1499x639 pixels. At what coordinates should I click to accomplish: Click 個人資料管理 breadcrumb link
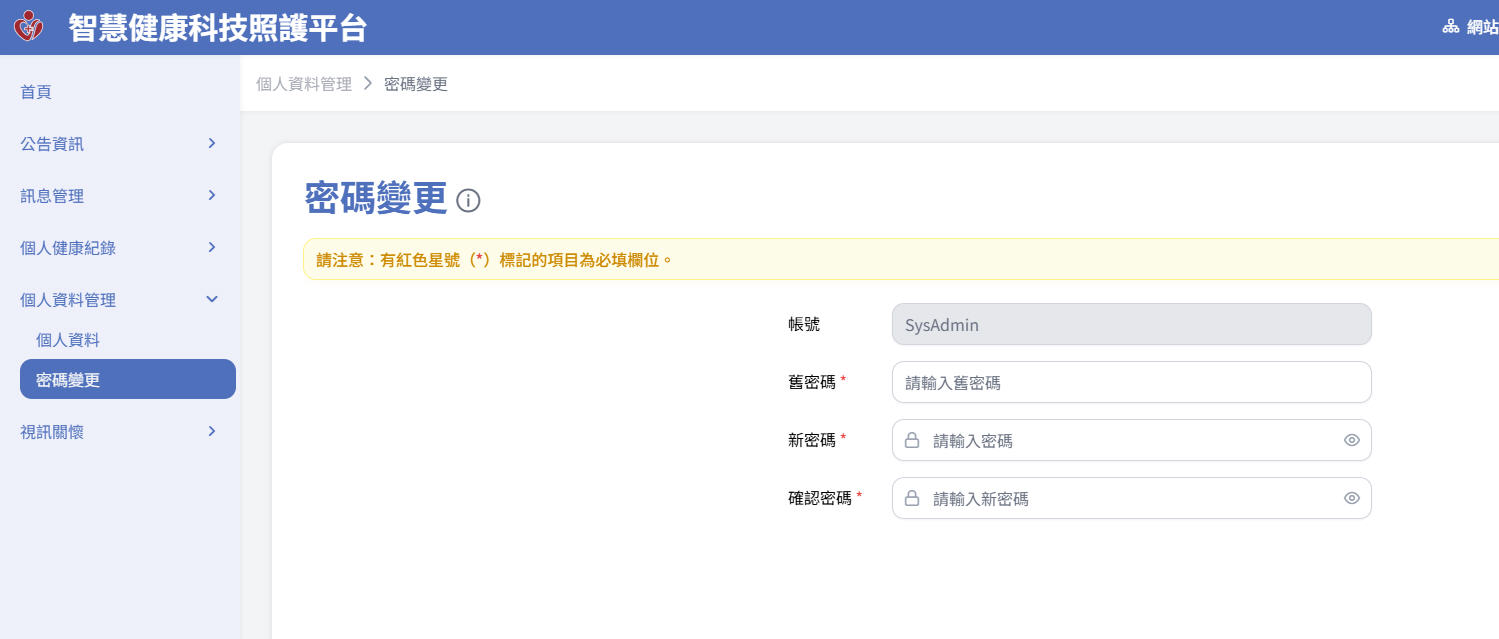304,84
